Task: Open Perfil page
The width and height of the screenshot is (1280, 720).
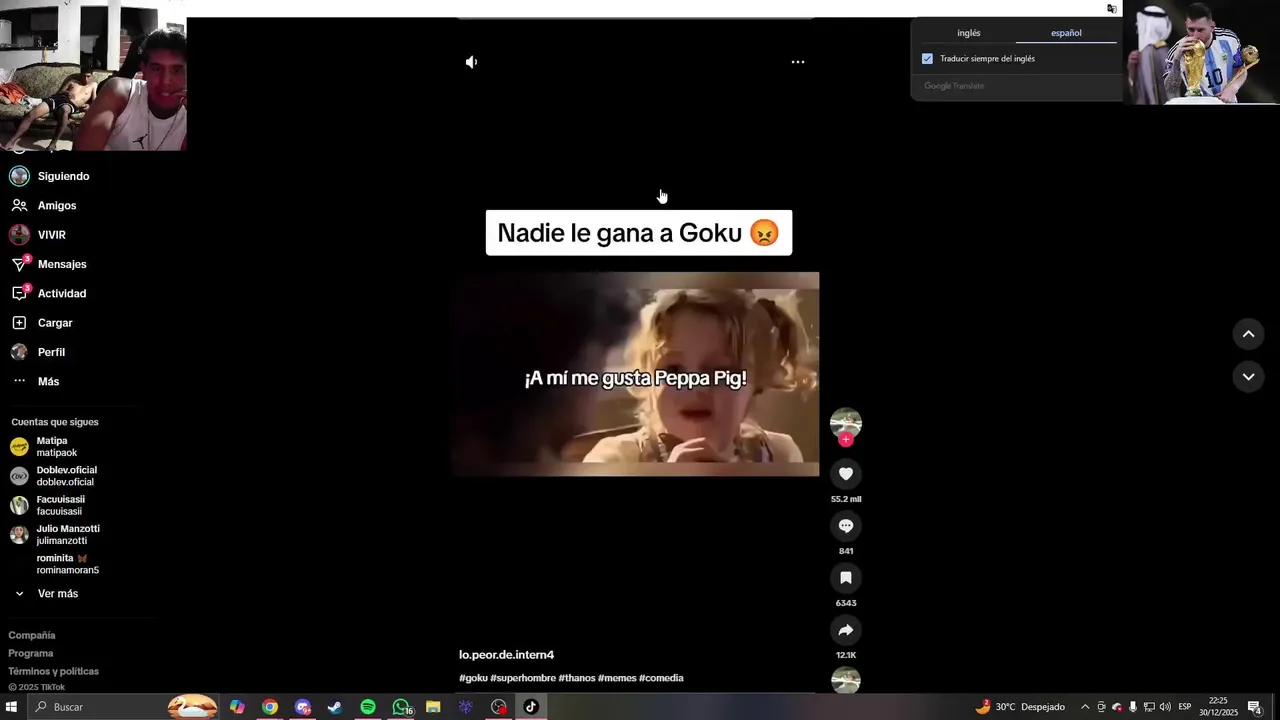Action: 38,352
